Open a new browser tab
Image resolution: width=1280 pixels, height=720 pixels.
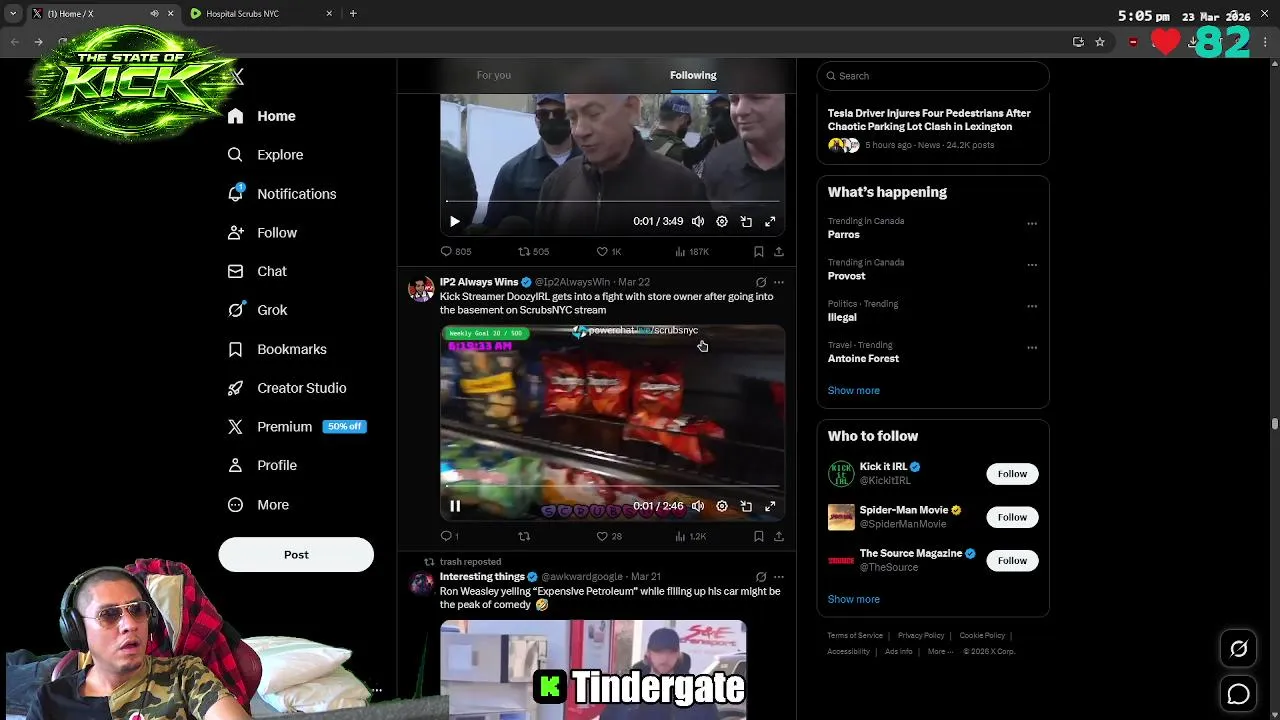point(353,14)
